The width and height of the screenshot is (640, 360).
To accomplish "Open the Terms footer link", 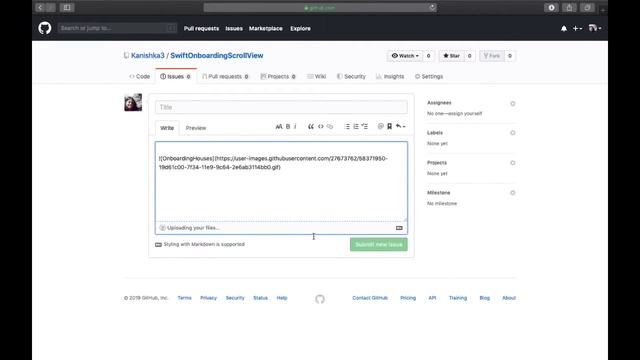I will tap(184, 298).
